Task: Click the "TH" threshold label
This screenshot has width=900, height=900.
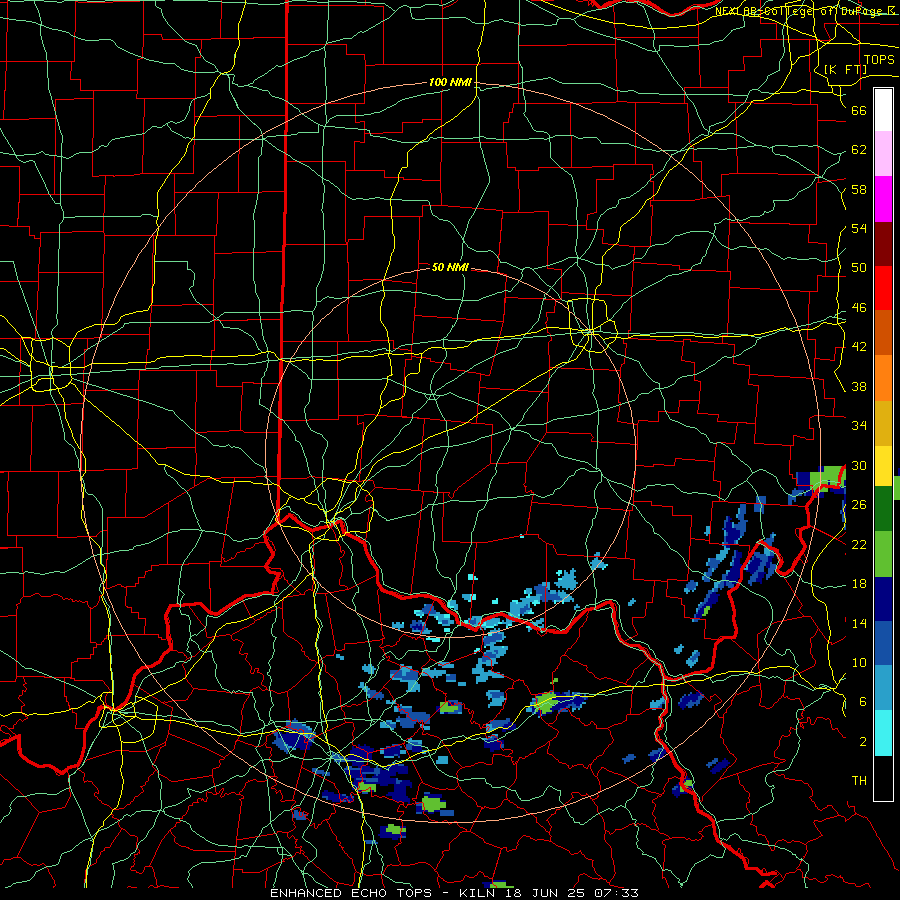Action: (859, 781)
